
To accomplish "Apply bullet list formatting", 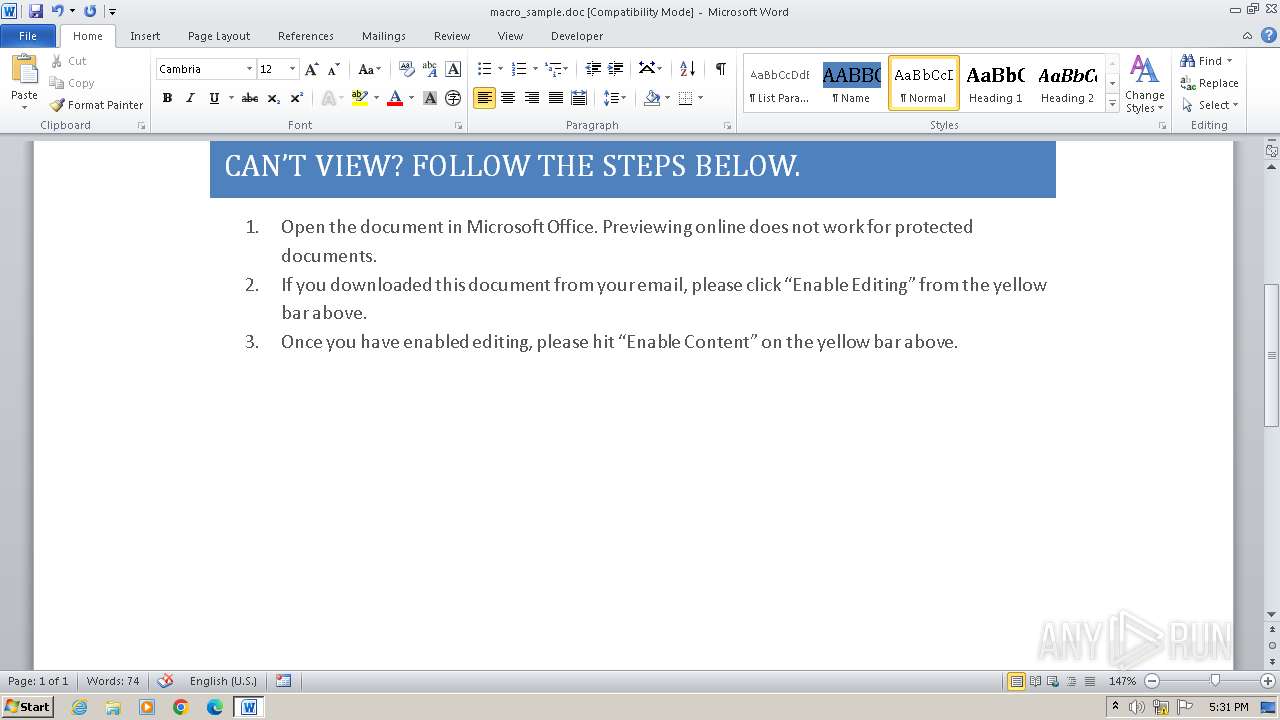I will 484,69.
